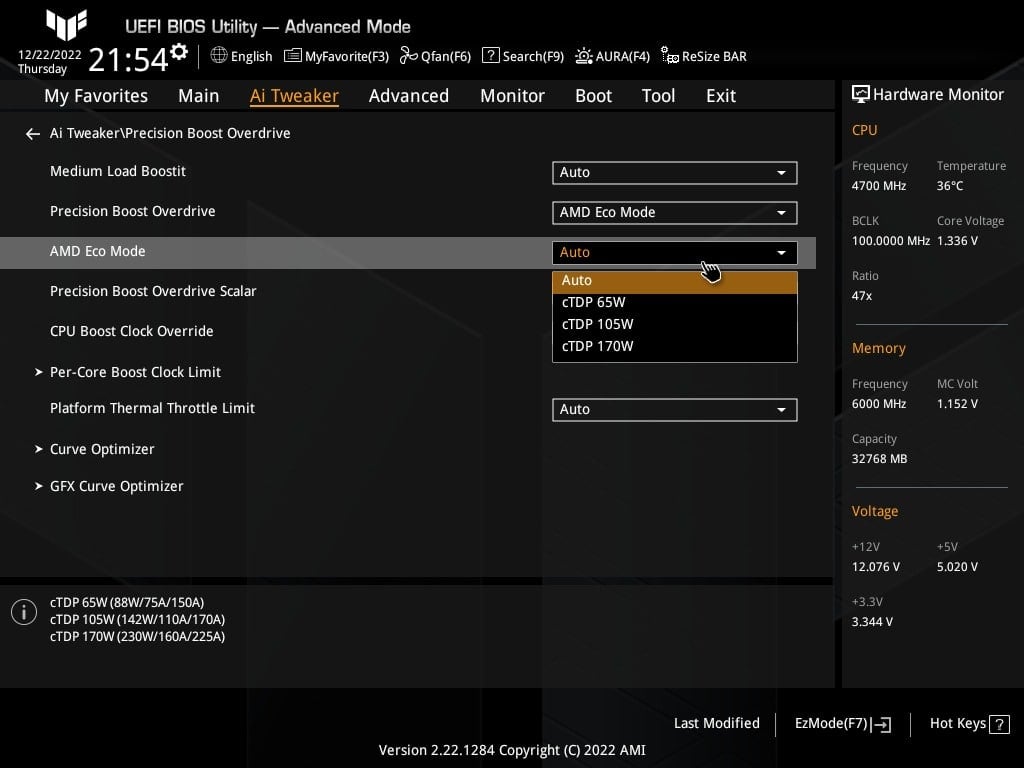Click the globe language icon
The height and width of the screenshot is (768, 1024).
click(x=219, y=56)
